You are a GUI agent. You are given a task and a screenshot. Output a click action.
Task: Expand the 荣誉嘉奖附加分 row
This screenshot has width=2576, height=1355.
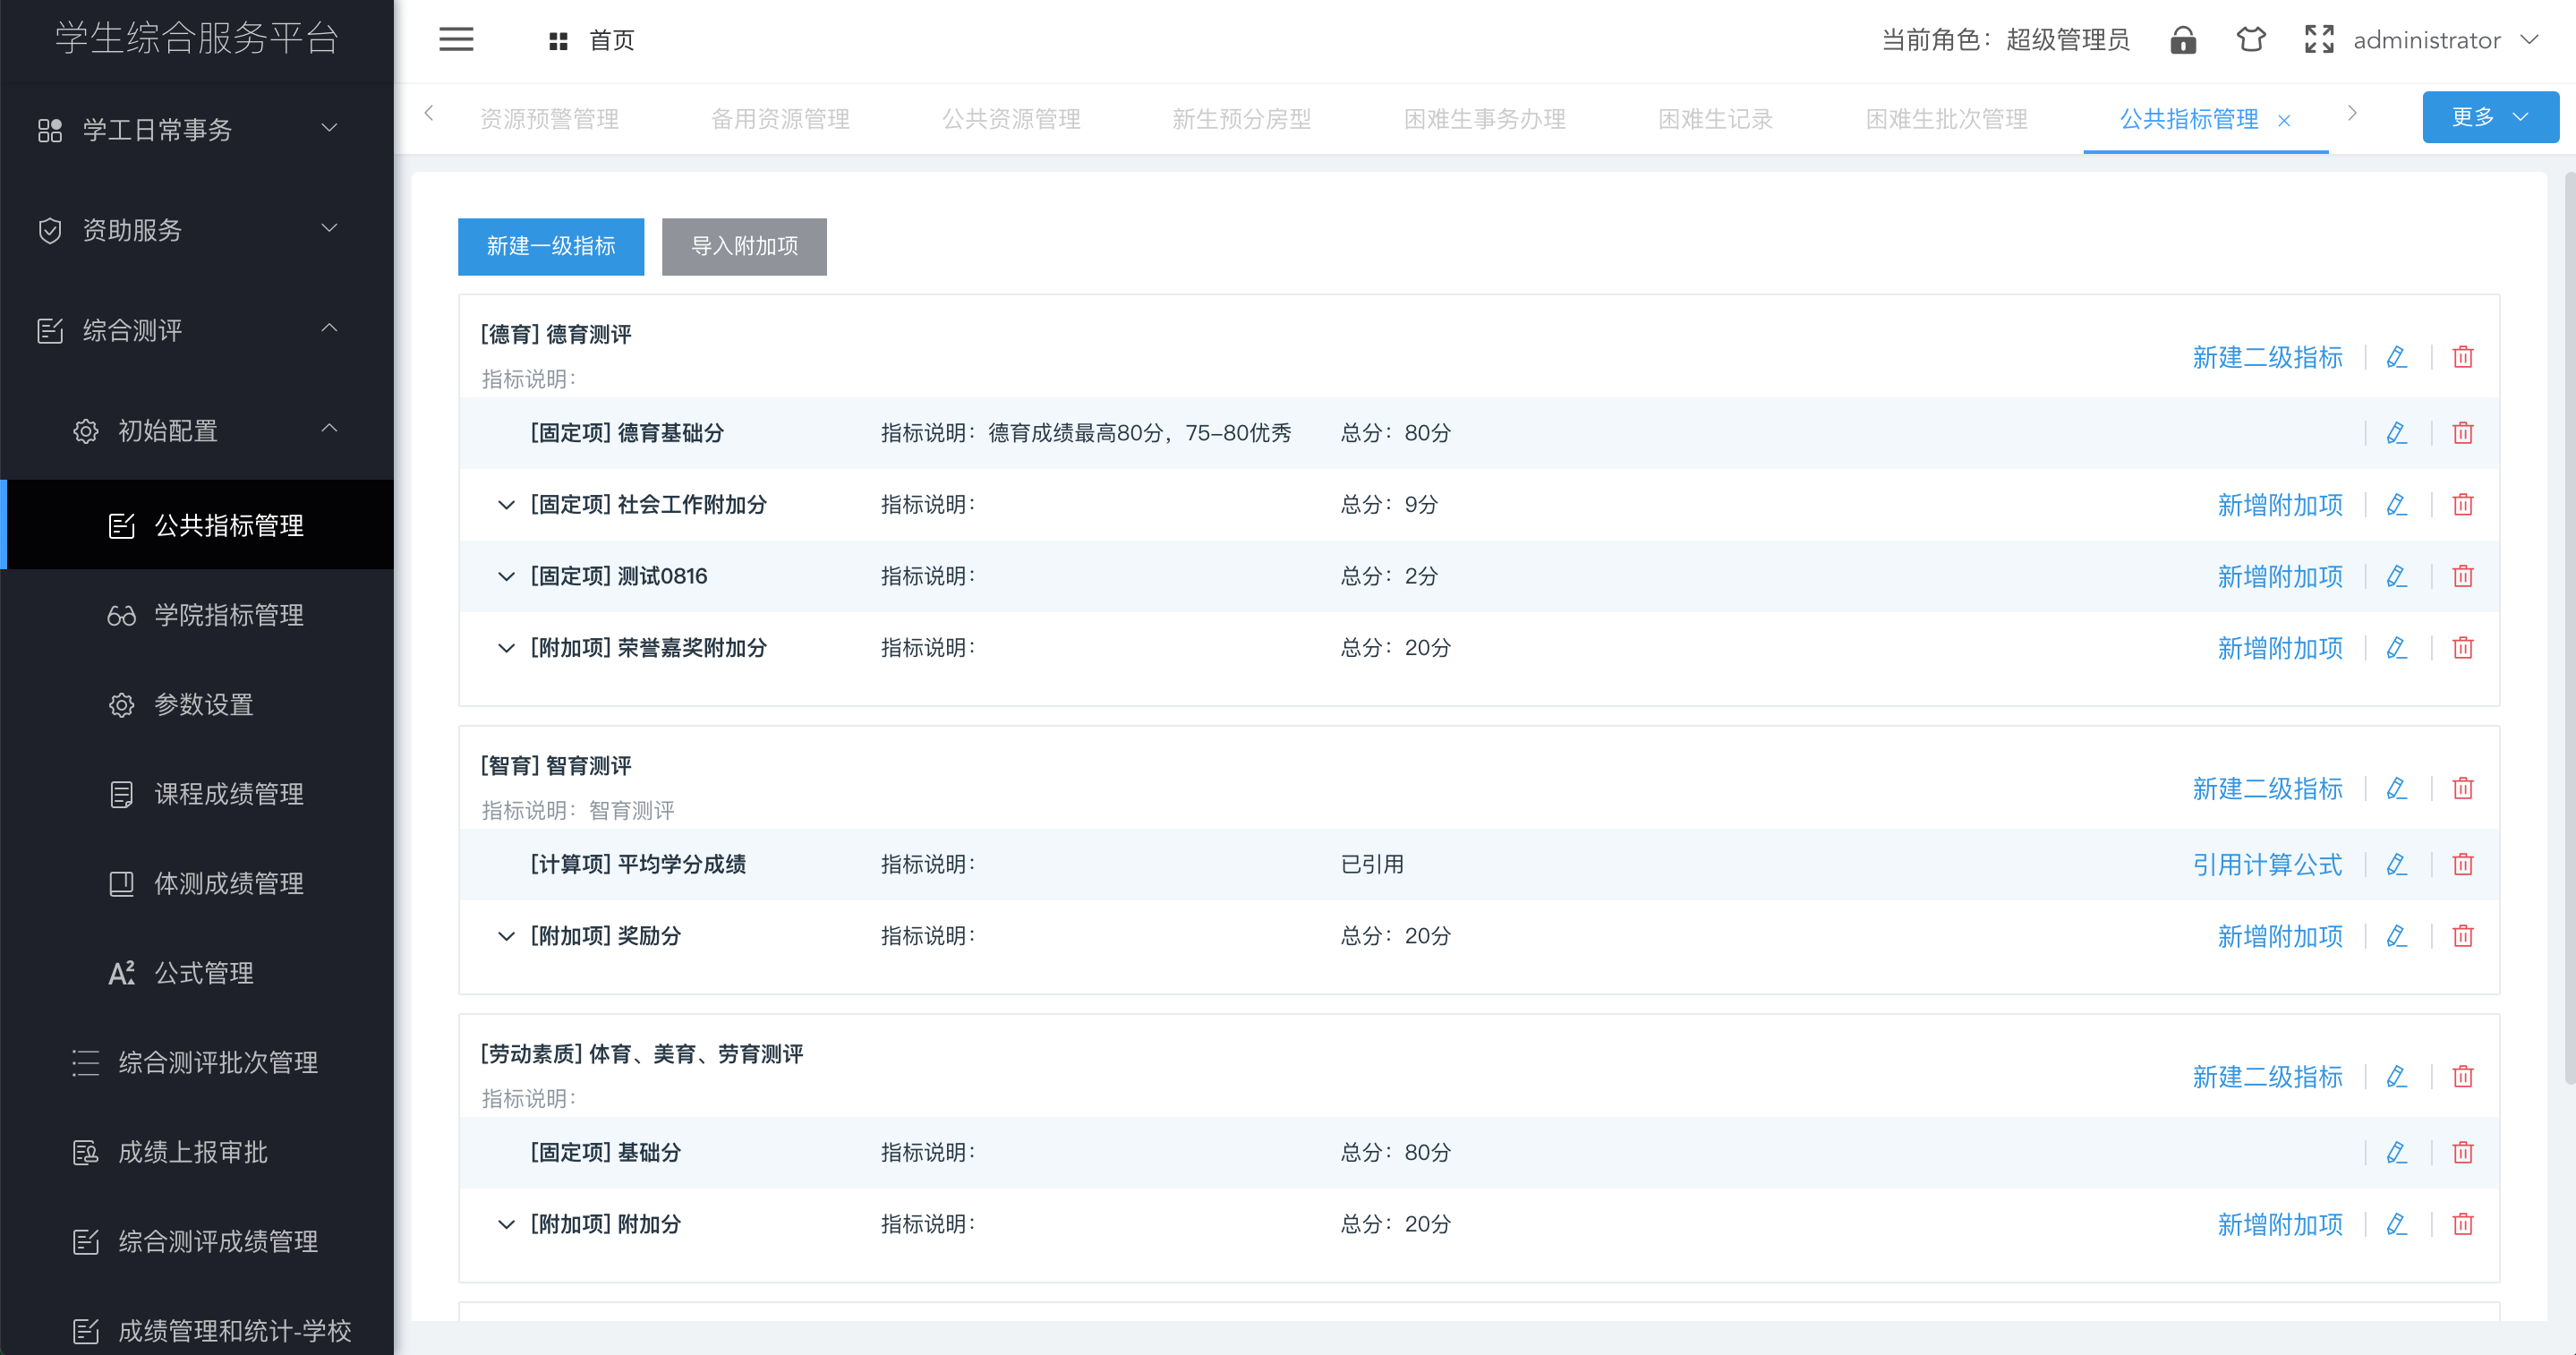[506, 648]
